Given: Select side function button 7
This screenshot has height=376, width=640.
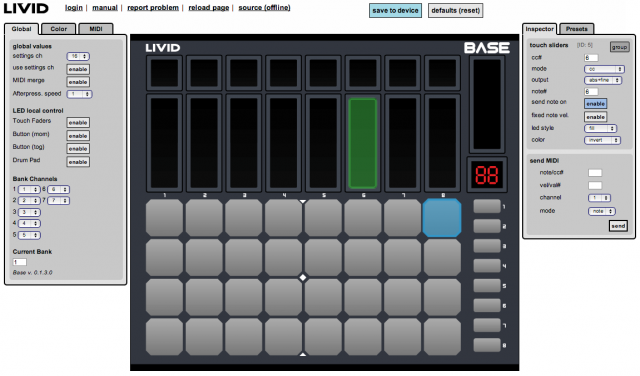Looking at the screenshot, I should coord(487,325).
